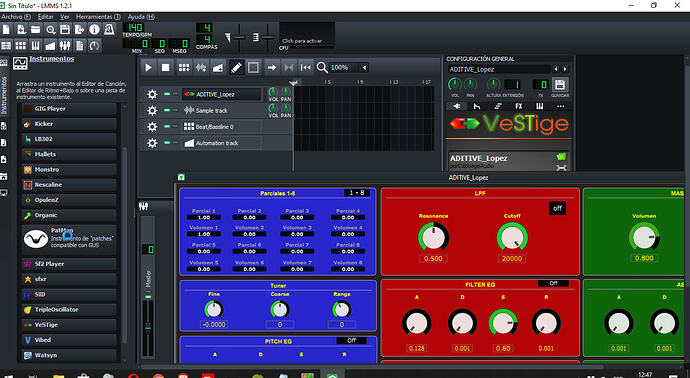Screen dimensions: 690x378
Task: Add a sample track via toolbar icon
Action: (x=201, y=67)
